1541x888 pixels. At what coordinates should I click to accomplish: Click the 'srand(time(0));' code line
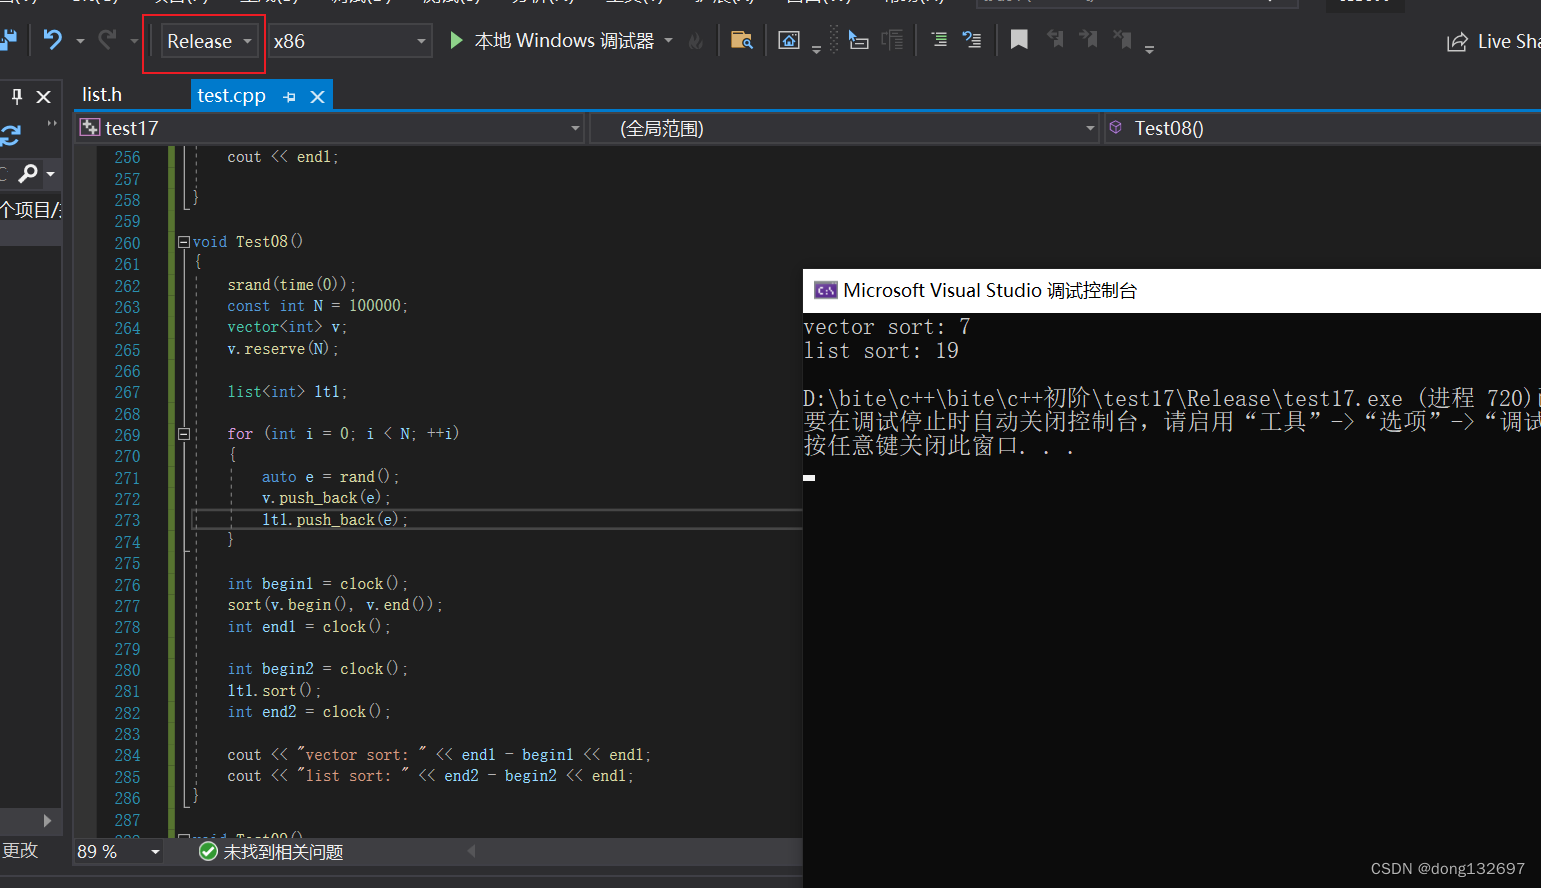[291, 285]
